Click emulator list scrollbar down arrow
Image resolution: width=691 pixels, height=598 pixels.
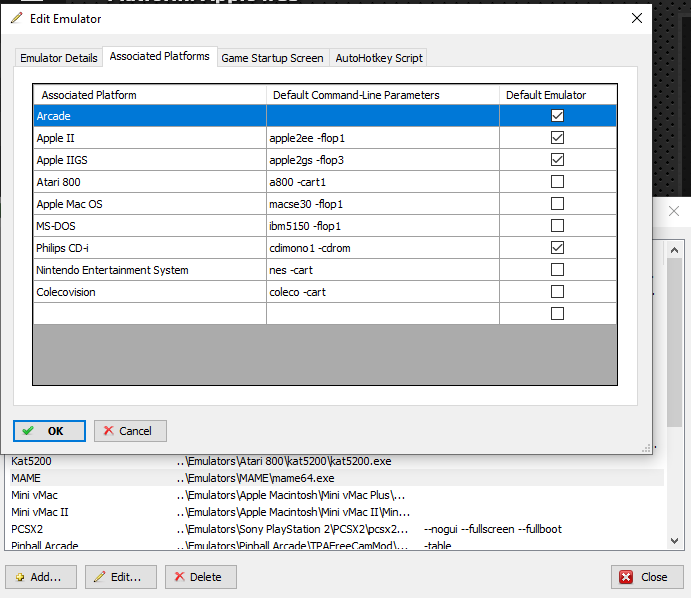point(674,540)
